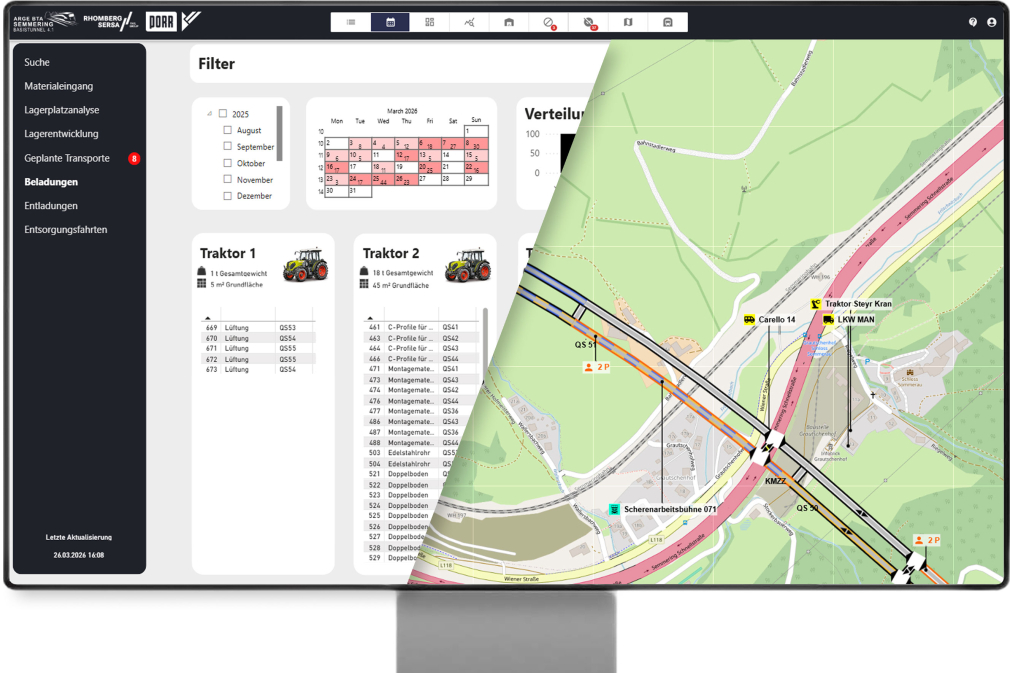Viewport: 1010px width, 673px height.
Task: Select Beladungen in the sidebar
Action: point(51,182)
